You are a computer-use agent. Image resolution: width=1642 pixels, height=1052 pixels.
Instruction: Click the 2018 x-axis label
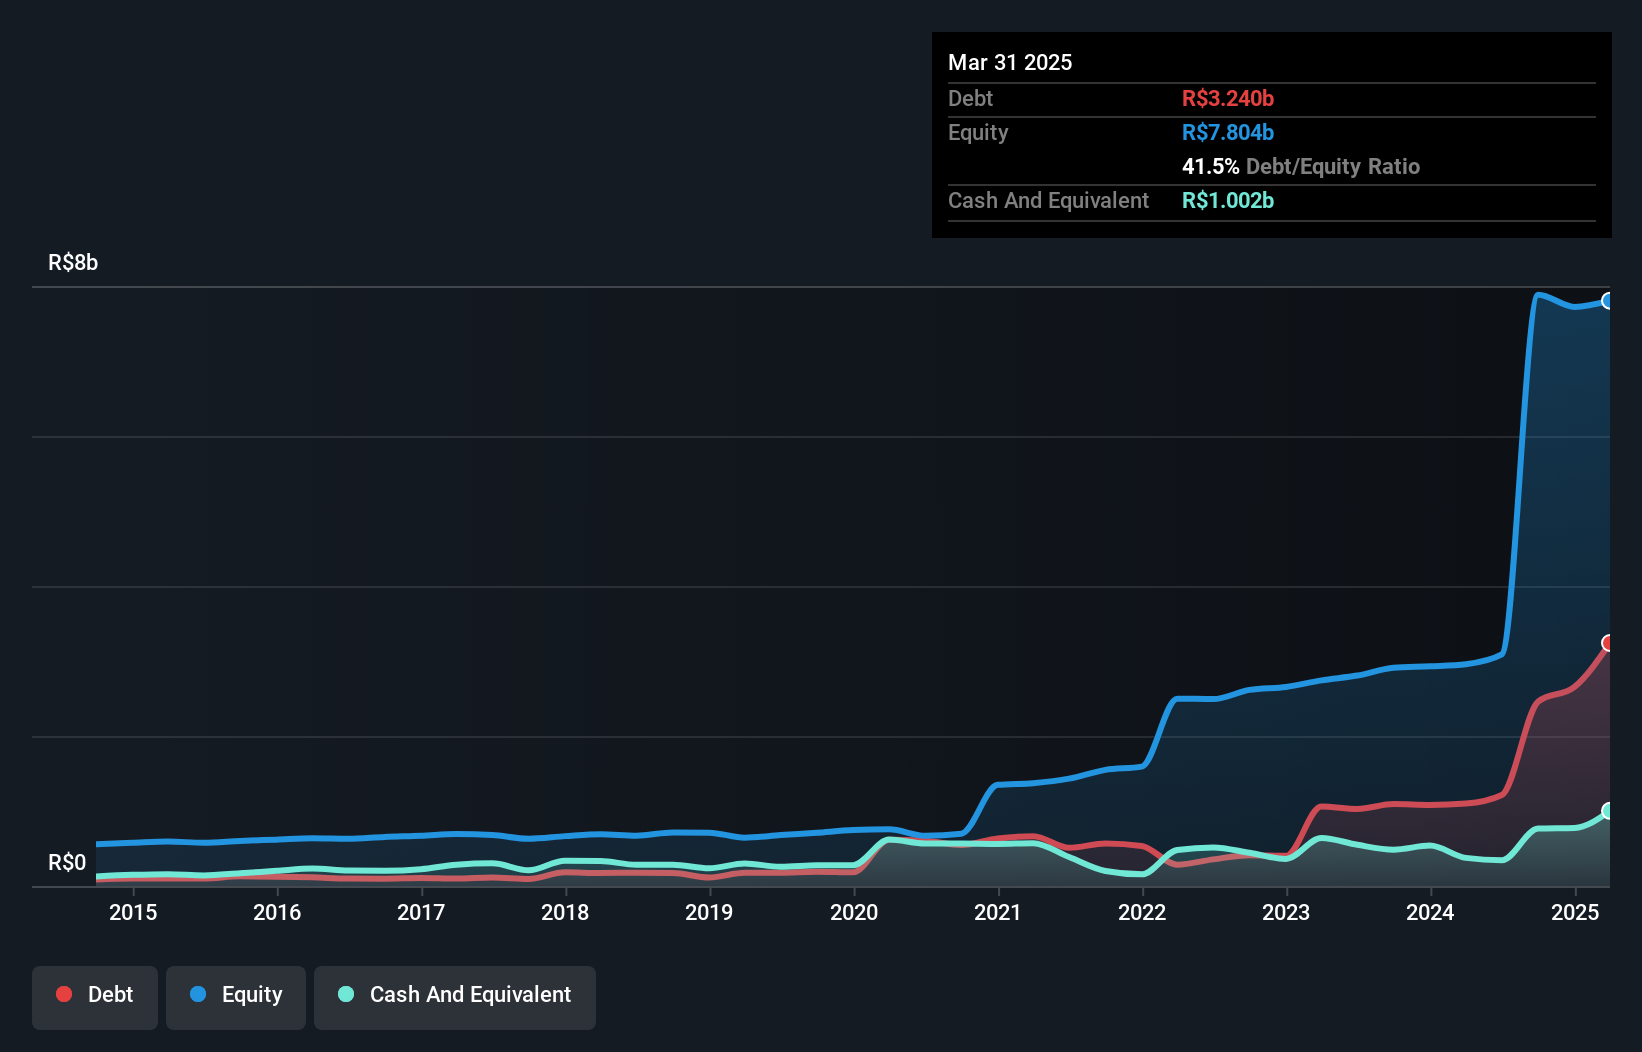tap(565, 912)
